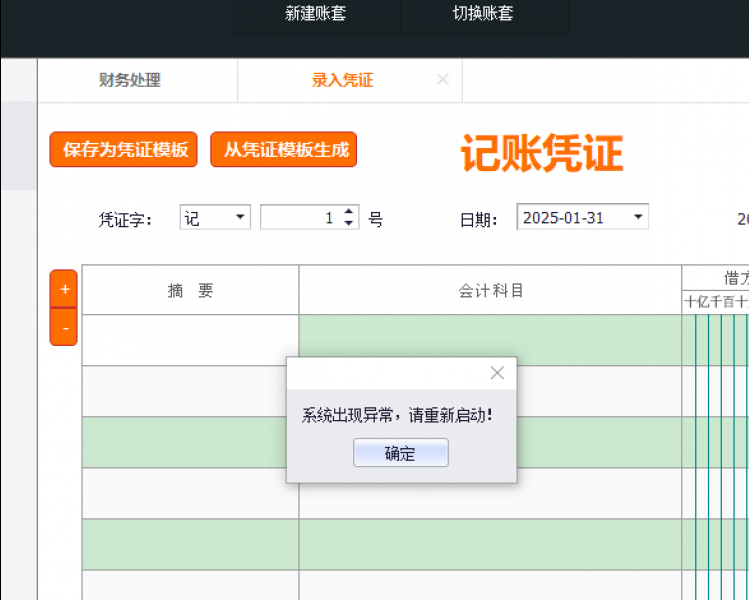The width and height of the screenshot is (749, 600).
Task: Click the first row 摘要 cell
Action: (x=190, y=340)
